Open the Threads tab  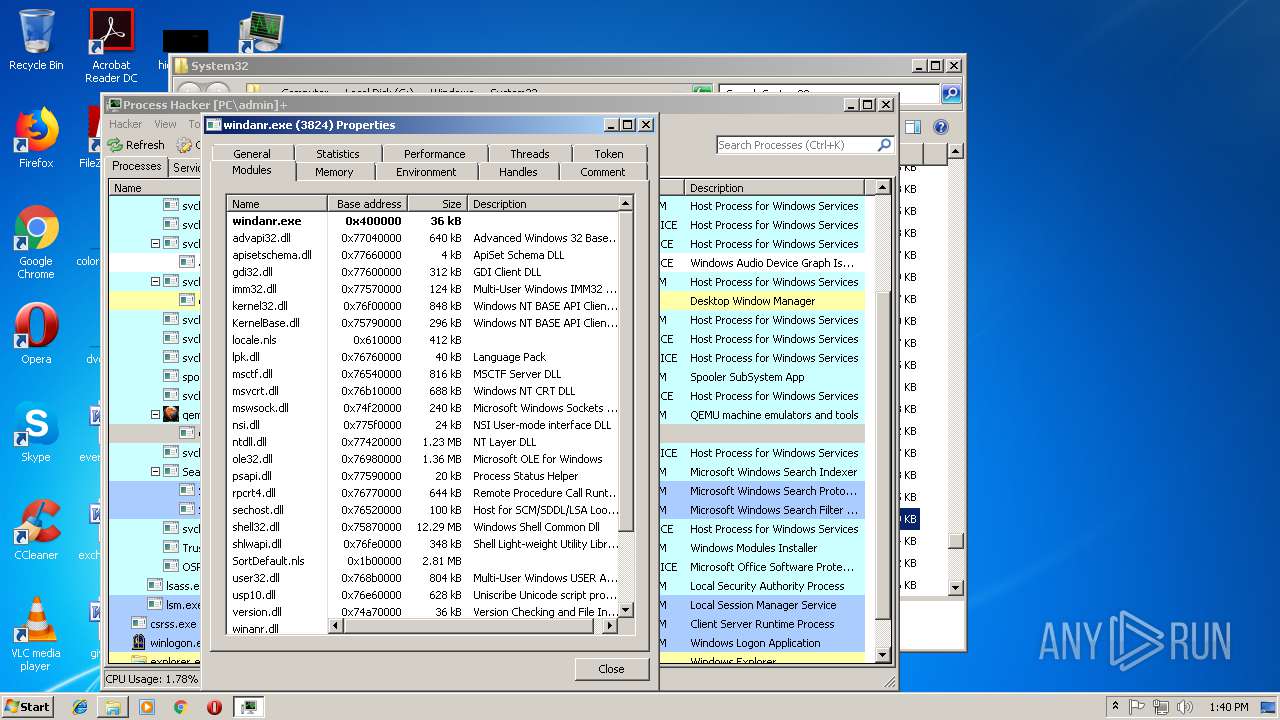point(529,154)
